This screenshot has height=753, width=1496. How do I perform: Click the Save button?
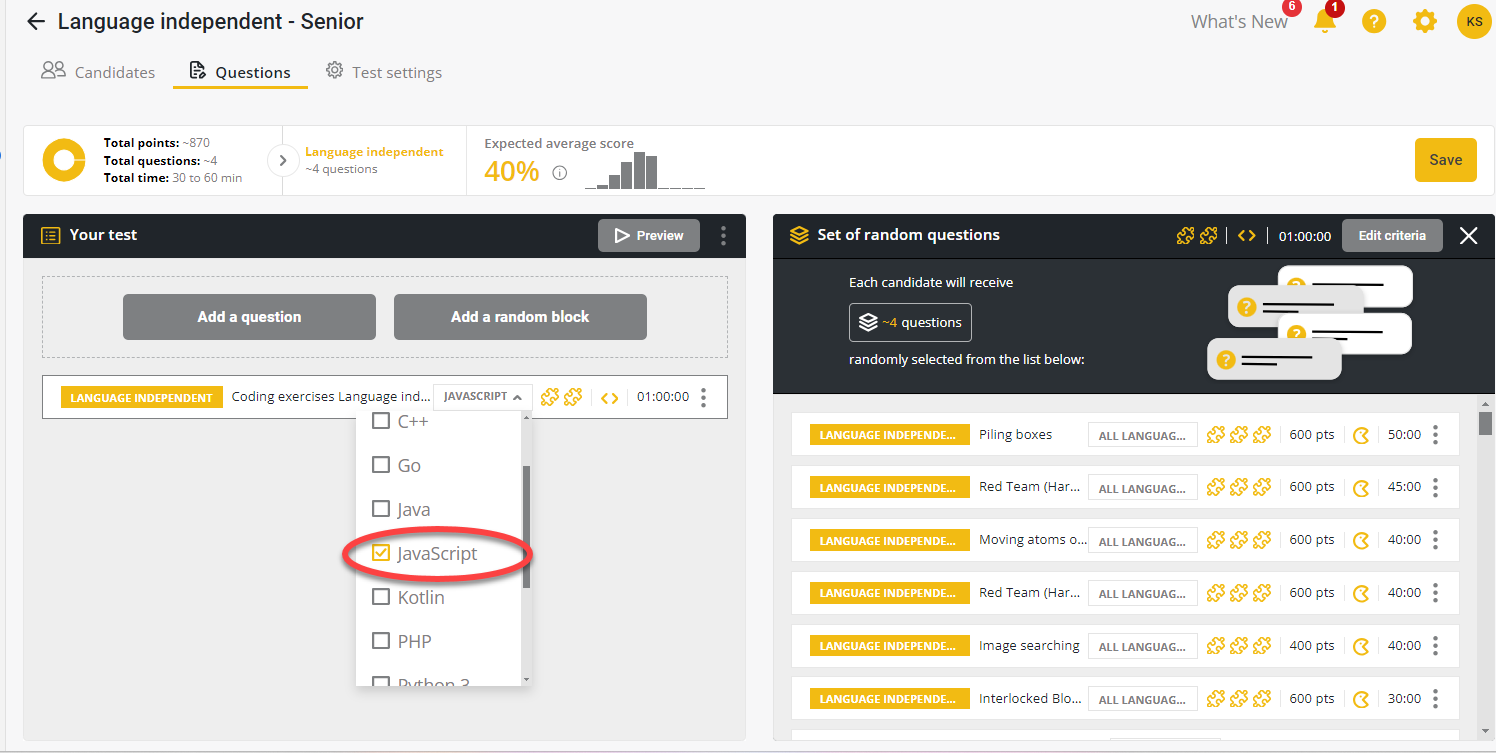coord(1445,160)
